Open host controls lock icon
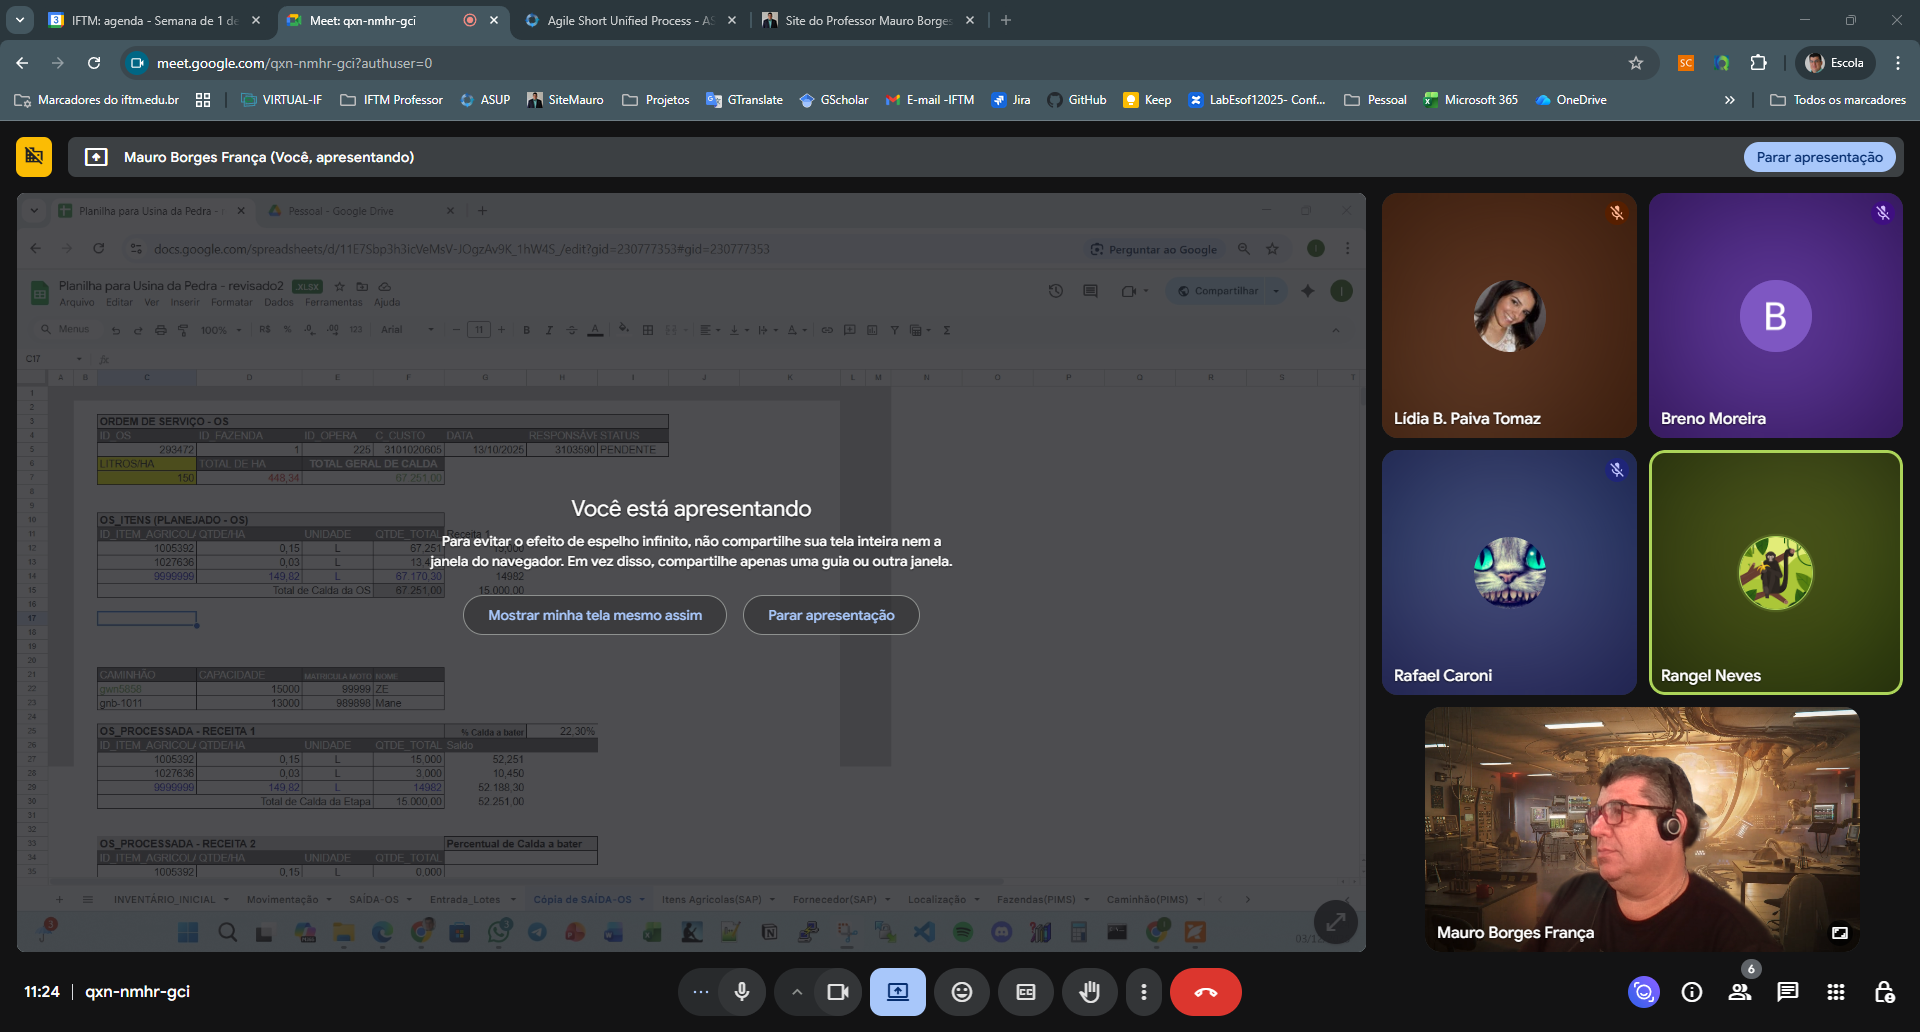Viewport: 1920px width, 1032px height. 1884,992
